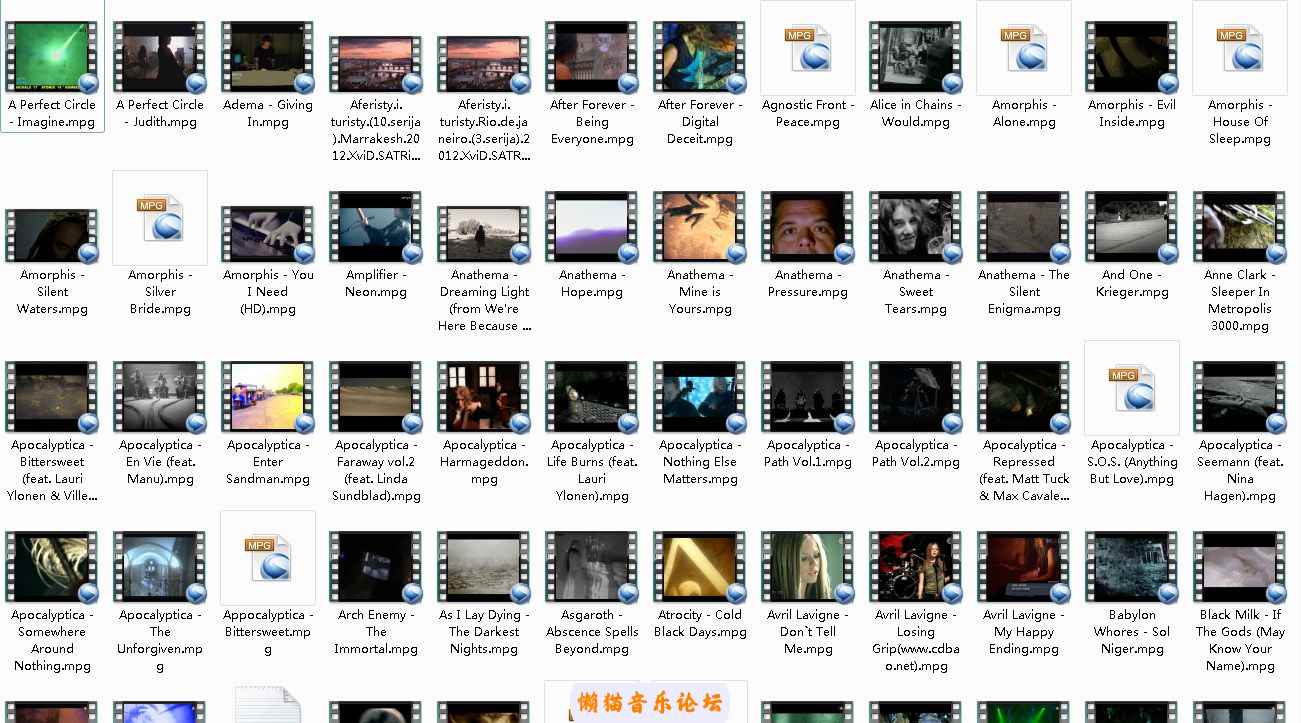Select the Amorphis - House Of Sleep.mpg icon
Viewport: 1301px width, 723px height.
(1240, 48)
